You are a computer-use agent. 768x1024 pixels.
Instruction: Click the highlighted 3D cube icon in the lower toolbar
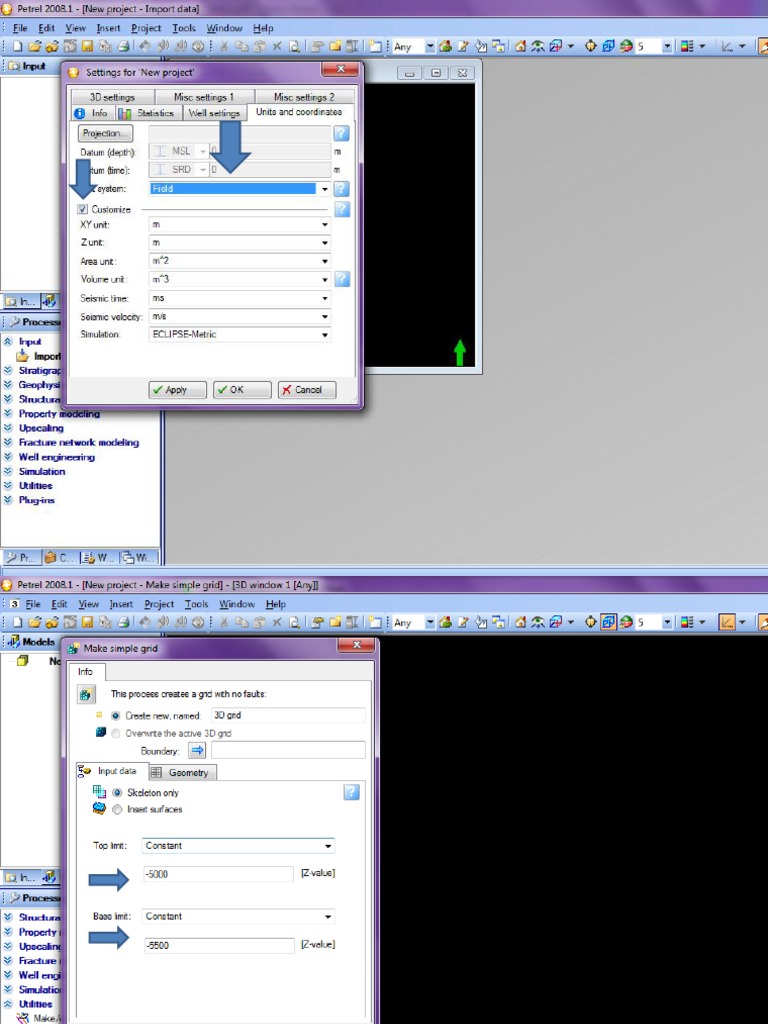pos(608,622)
